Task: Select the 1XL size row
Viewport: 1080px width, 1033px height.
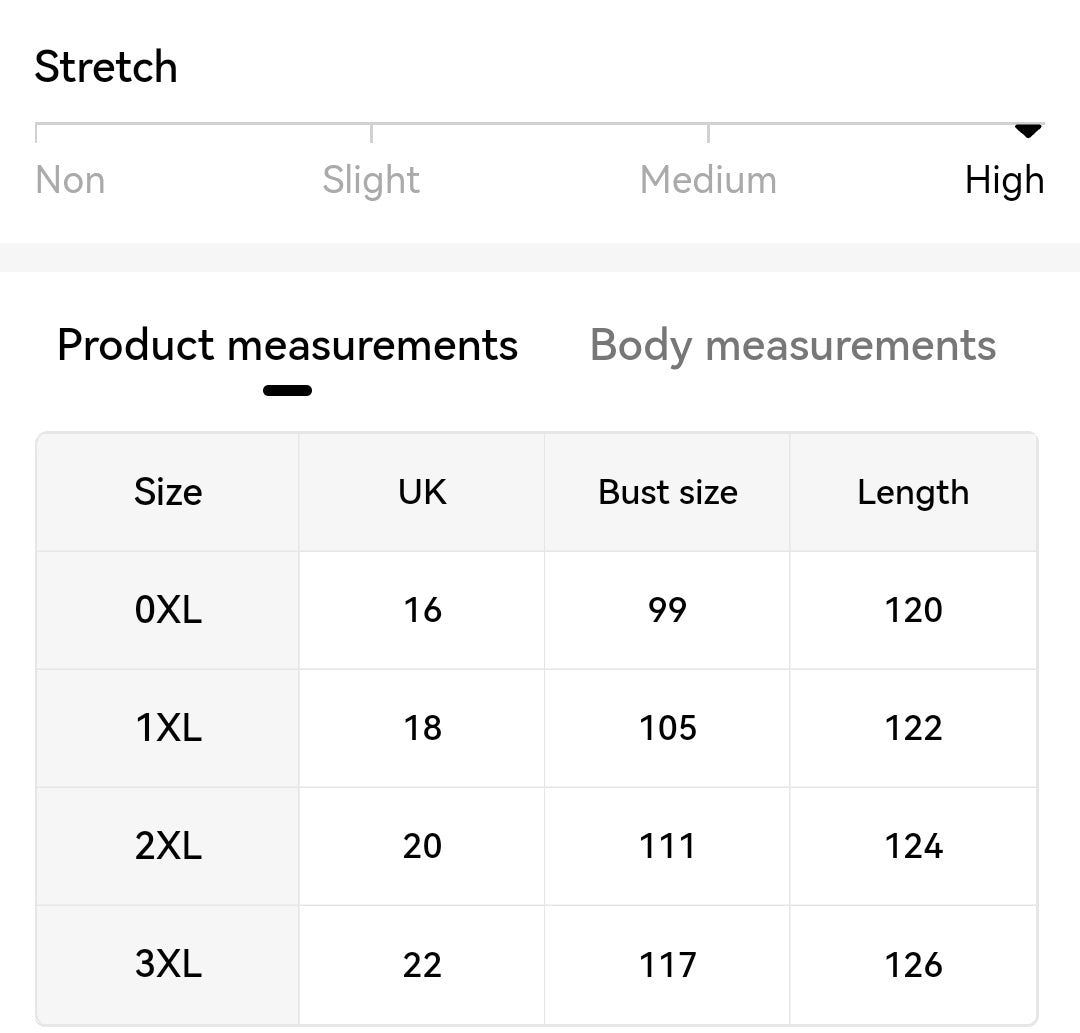Action: pyautogui.click(x=537, y=728)
